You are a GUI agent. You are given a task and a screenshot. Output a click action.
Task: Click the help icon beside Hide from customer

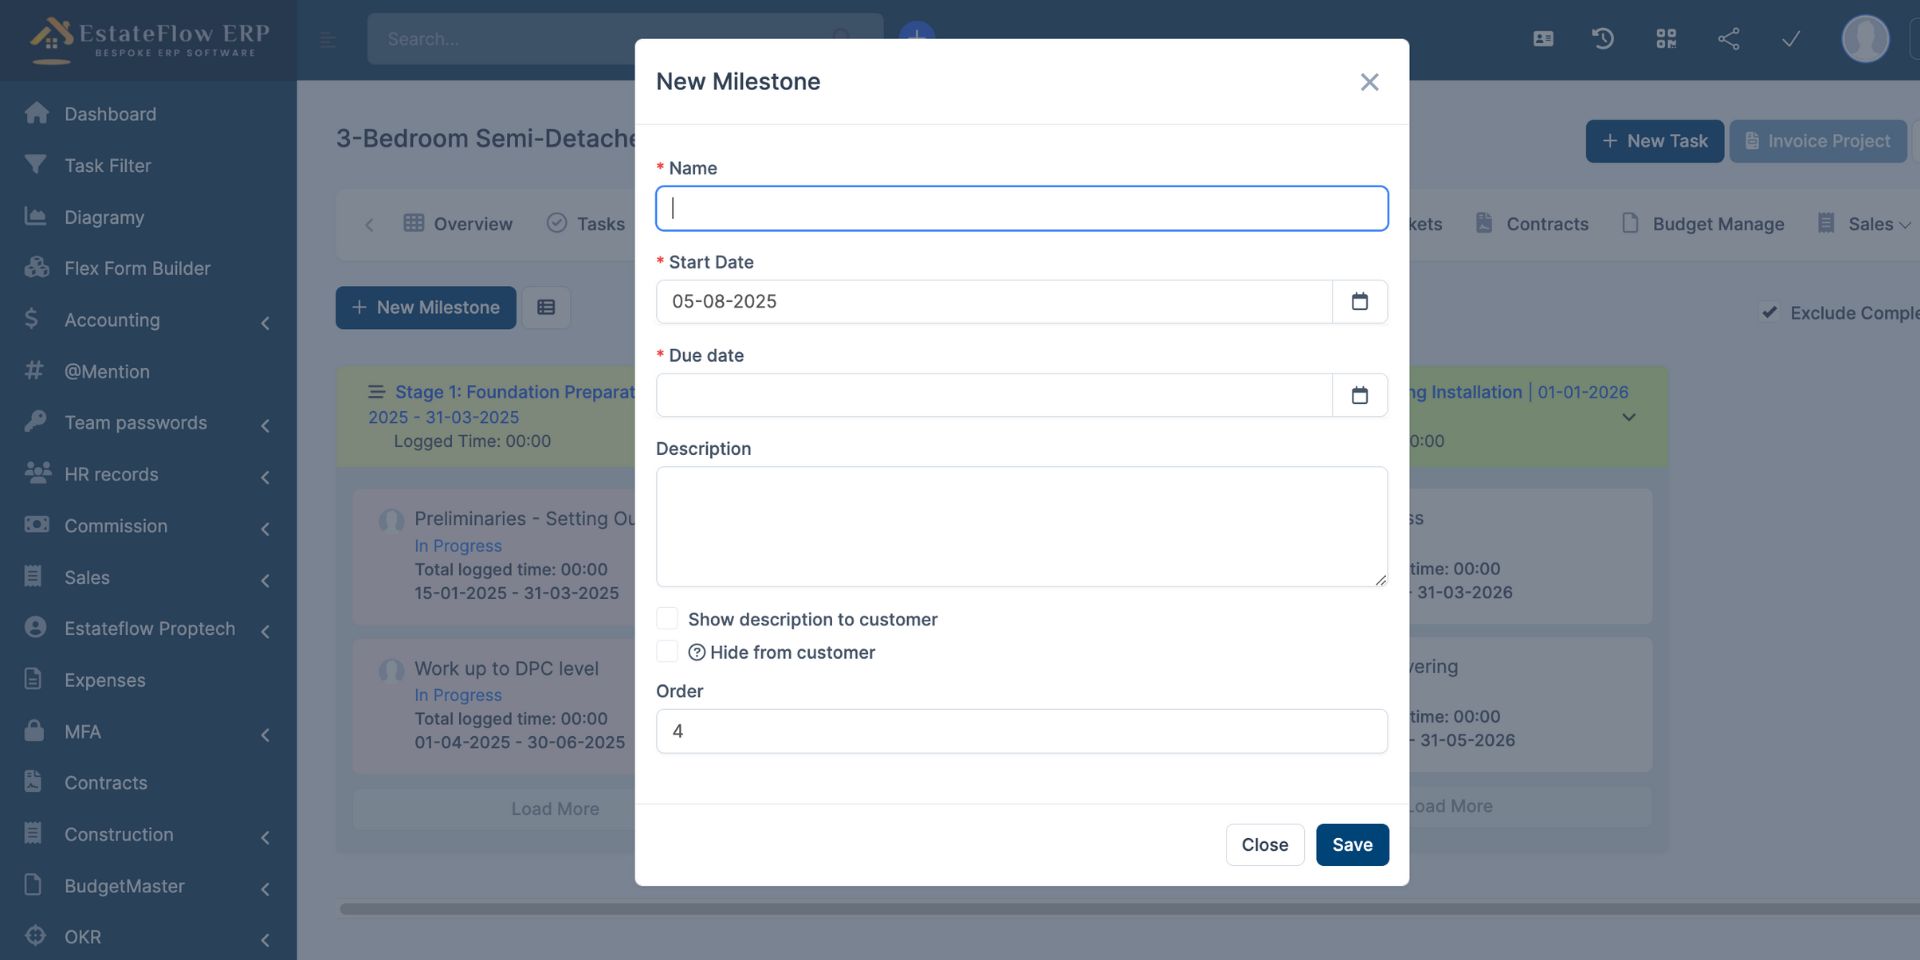tap(697, 653)
